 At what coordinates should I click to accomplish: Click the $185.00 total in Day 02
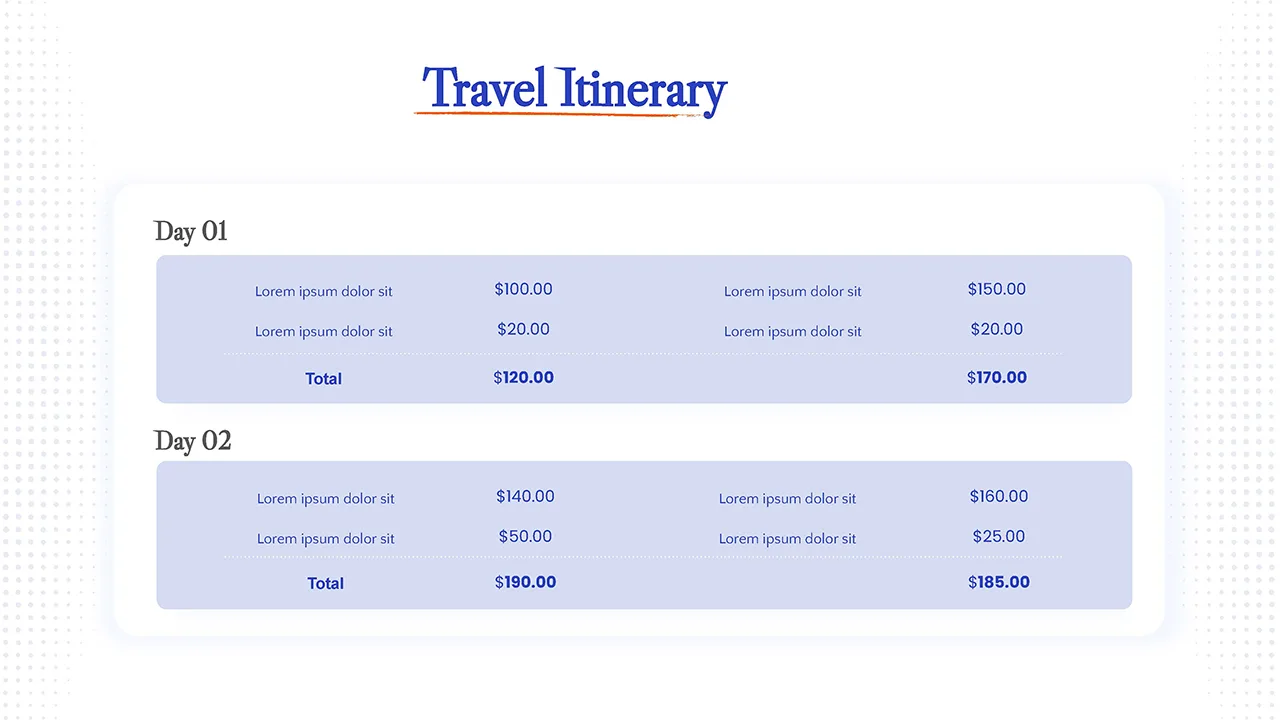point(998,582)
